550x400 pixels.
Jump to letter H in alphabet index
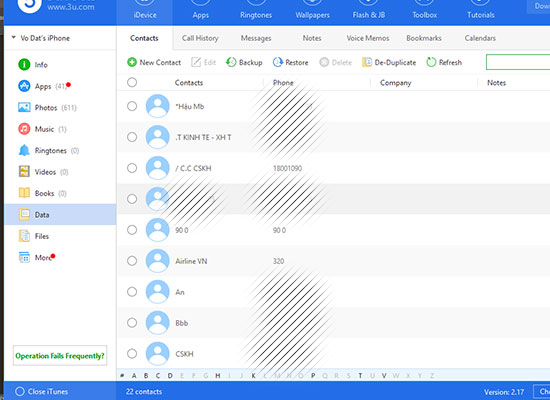click(x=218, y=376)
